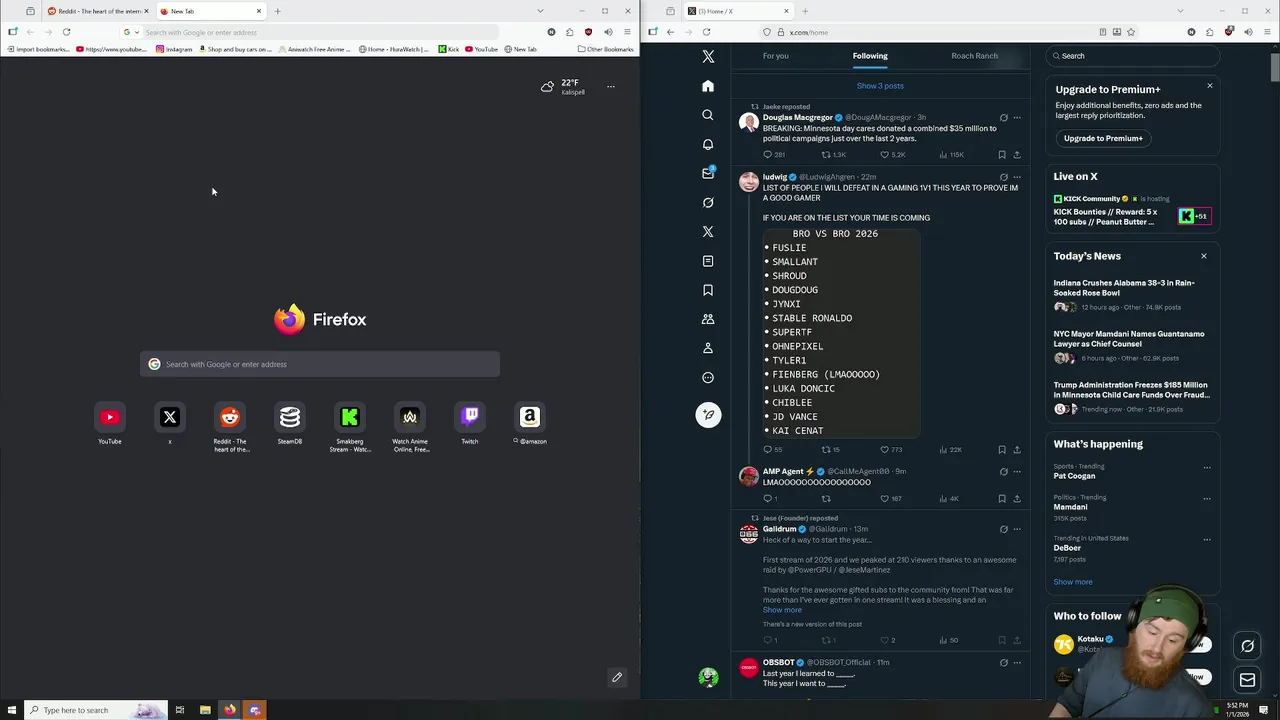Switch to the Roach Ranch tab
Viewport: 1280px width, 720px height.
974,56
